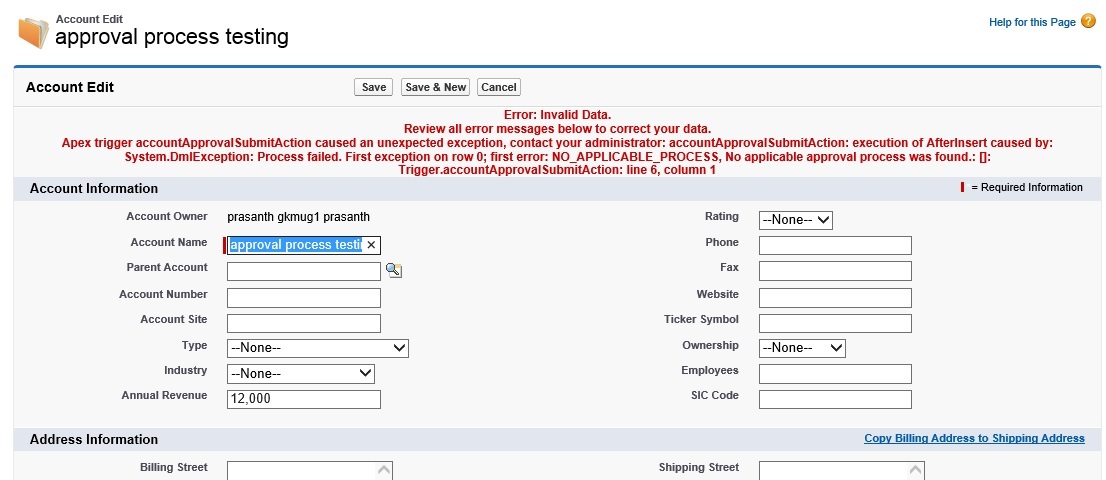
Task: Click the Save & New button
Action: click(x=435, y=87)
